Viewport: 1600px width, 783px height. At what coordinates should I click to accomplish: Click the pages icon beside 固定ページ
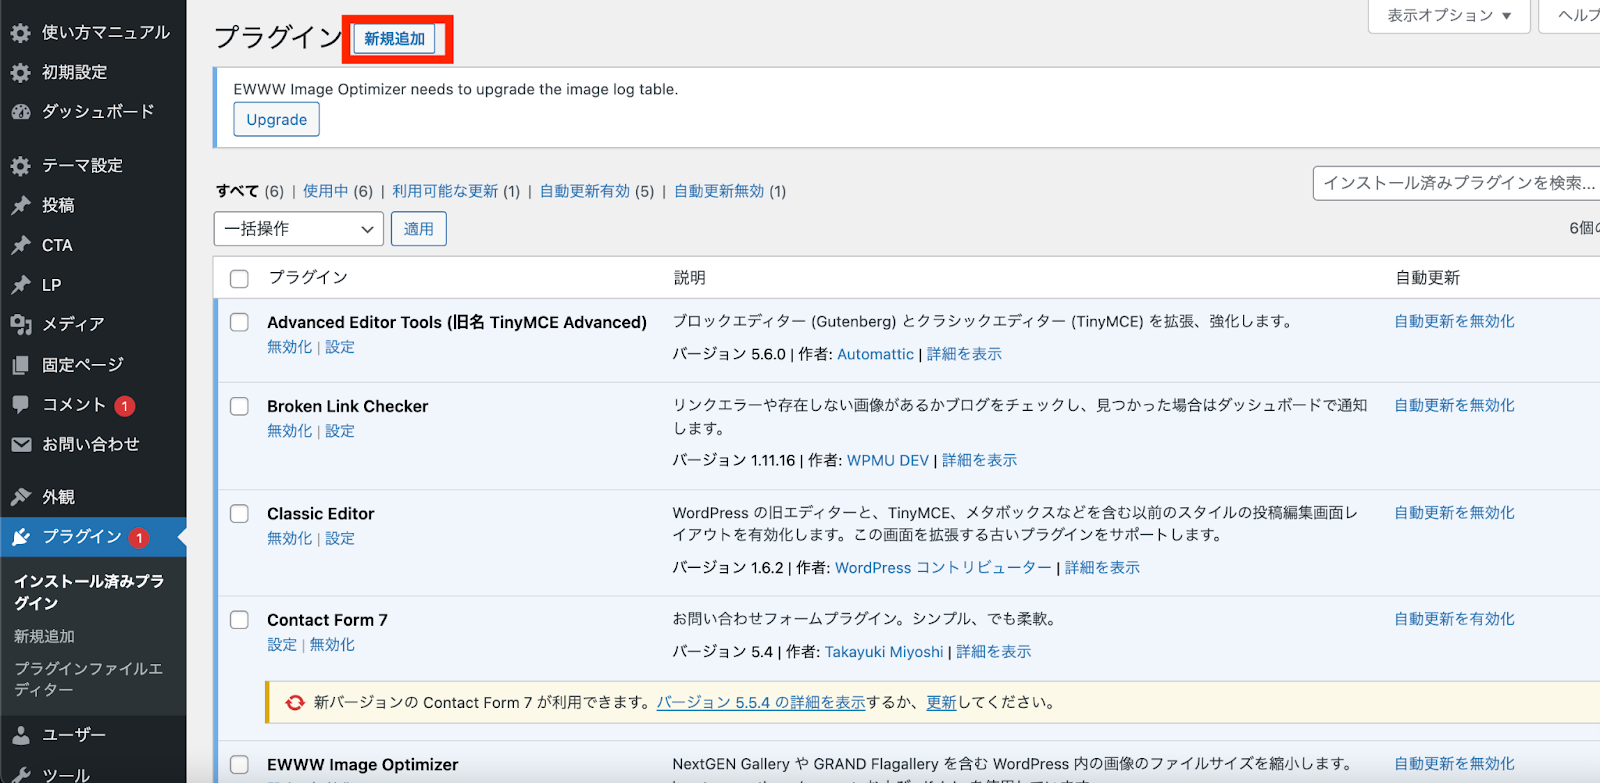click(x=20, y=365)
